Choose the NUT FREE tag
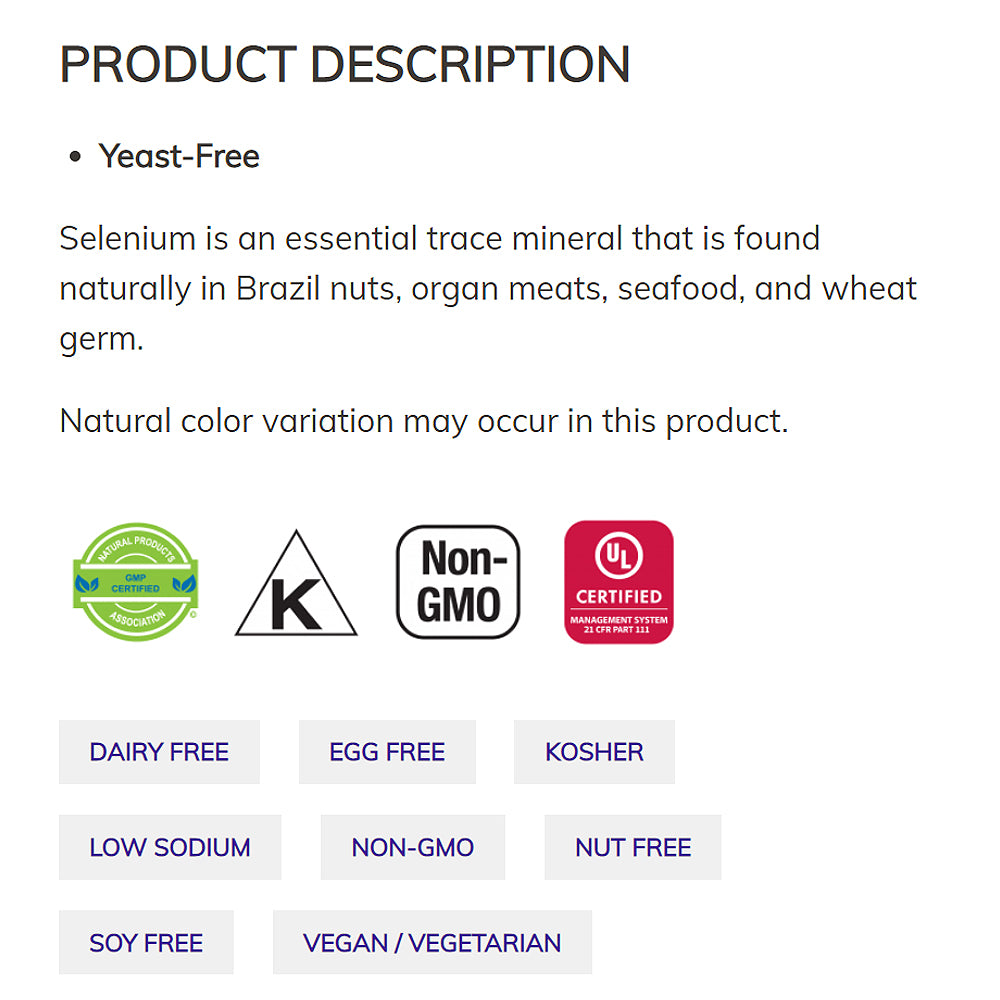Viewport: 1000px width, 1000px height. pos(633,847)
